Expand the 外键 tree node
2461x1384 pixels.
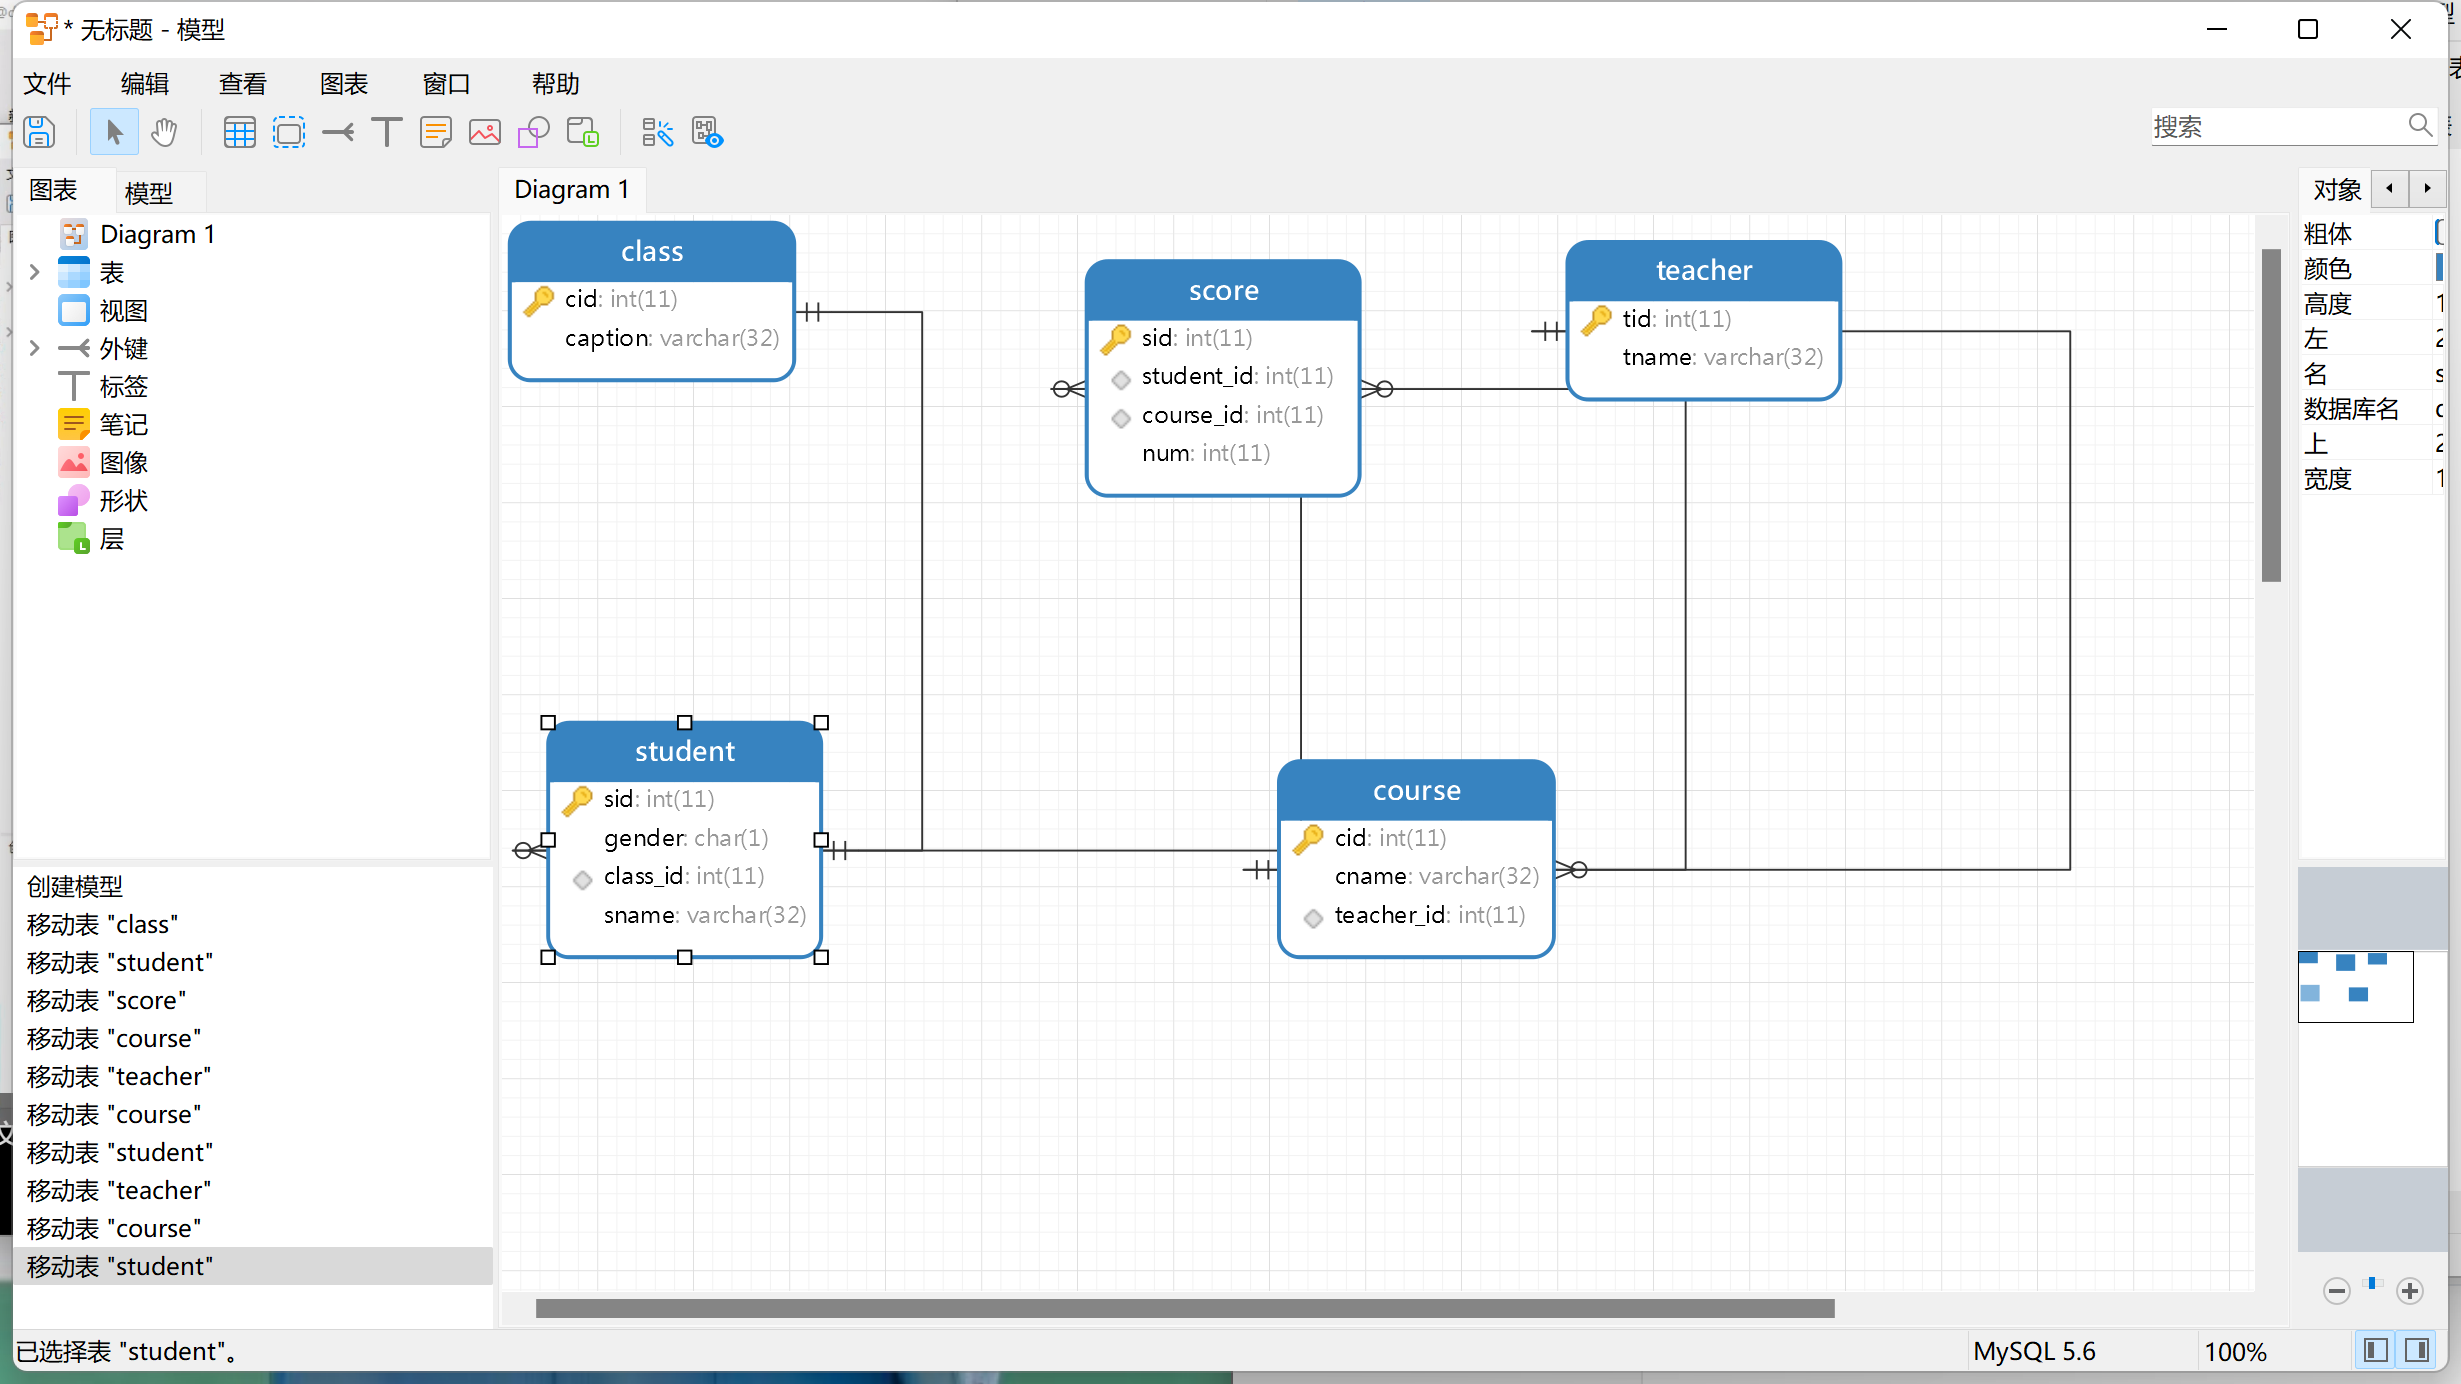tap(34, 348)
